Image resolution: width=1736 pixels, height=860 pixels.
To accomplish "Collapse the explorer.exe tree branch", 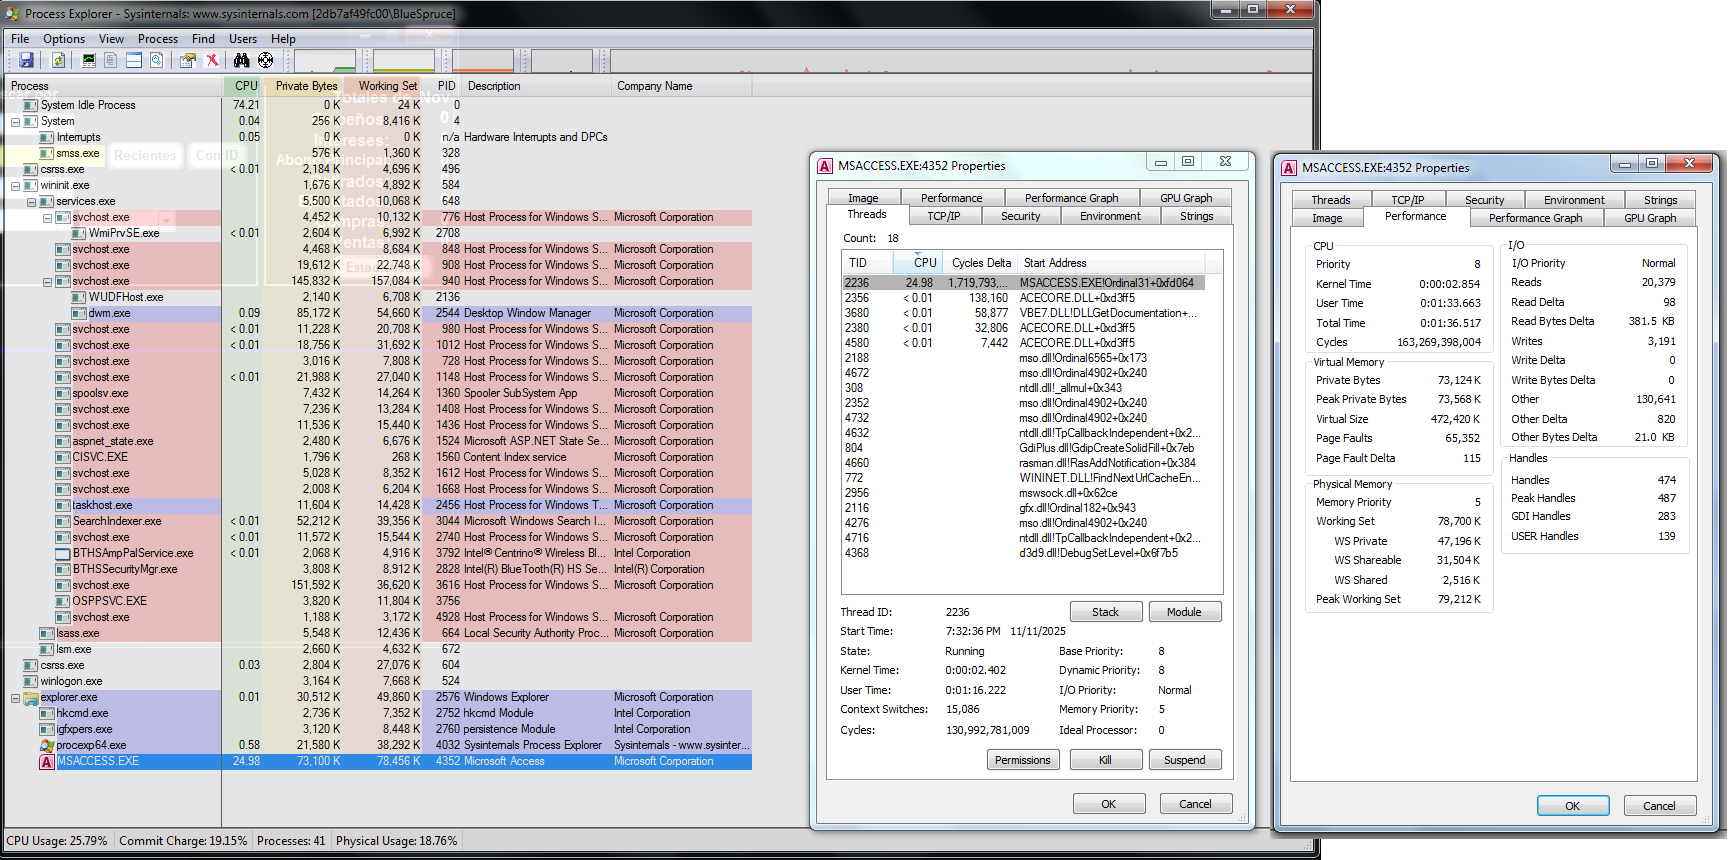I will tap(15, 698).
